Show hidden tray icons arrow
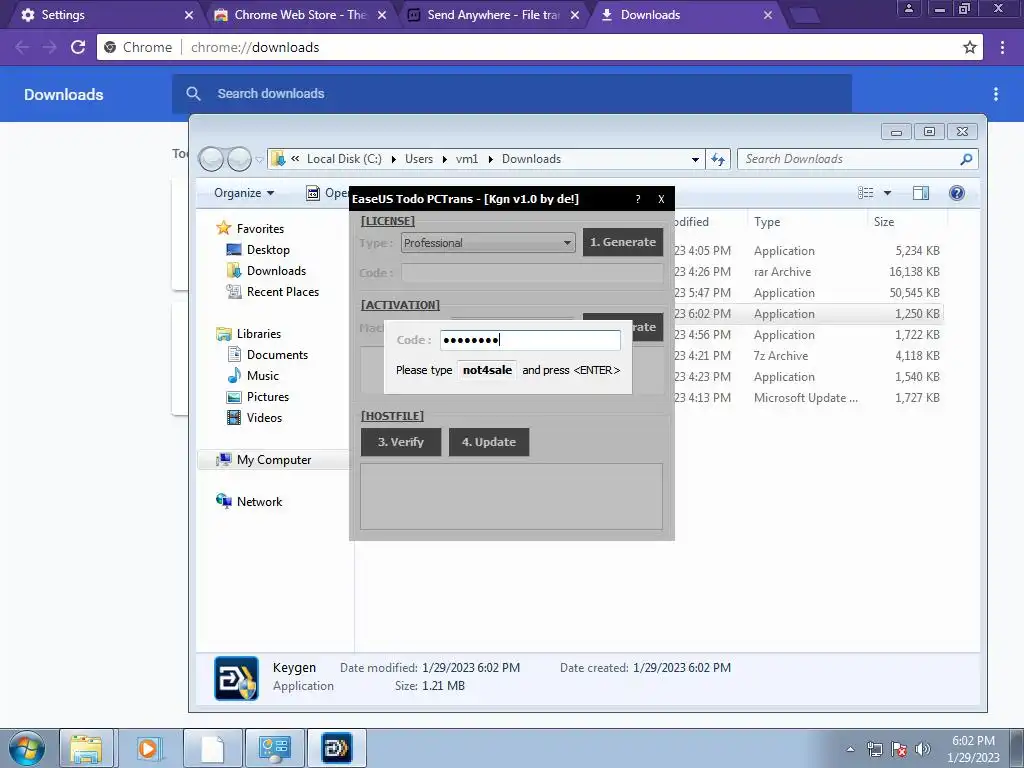 [x=850, y=749]
